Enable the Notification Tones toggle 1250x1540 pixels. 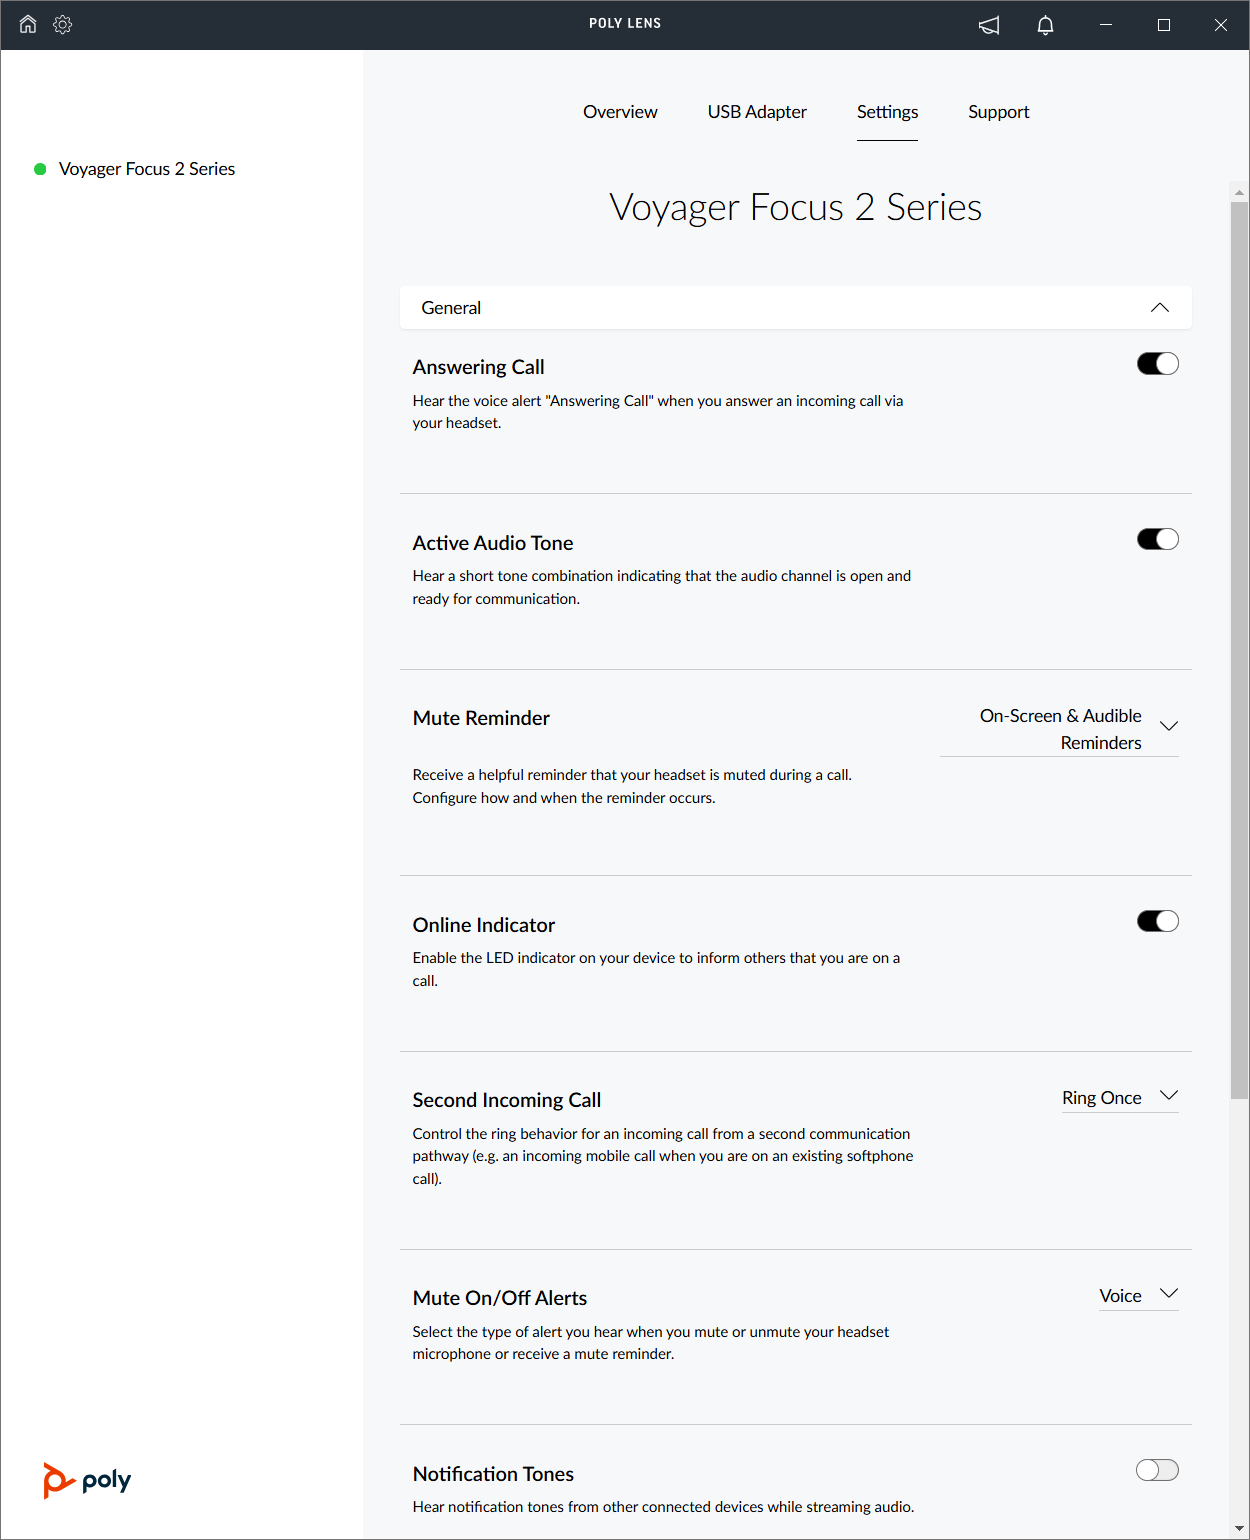(x=1158, y=1470)
